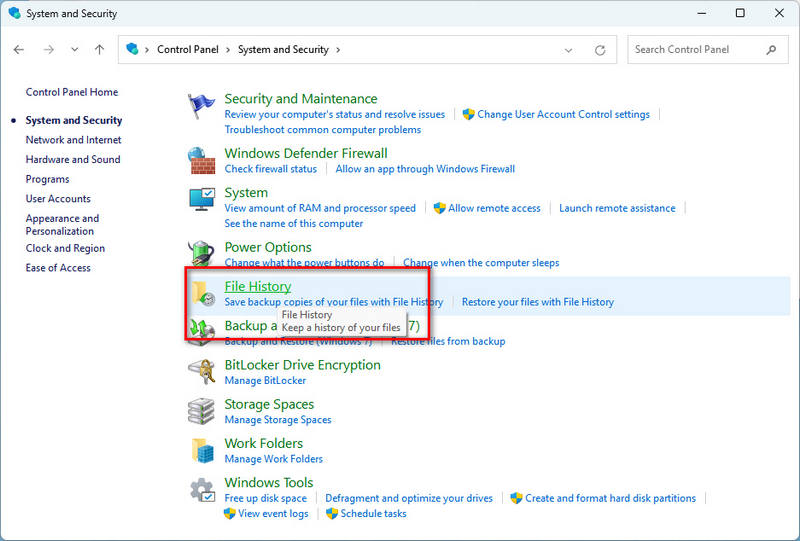Allow an app through Windows Firewall
Viewport: 800px width, 541px height.
(x=425, y=169)
